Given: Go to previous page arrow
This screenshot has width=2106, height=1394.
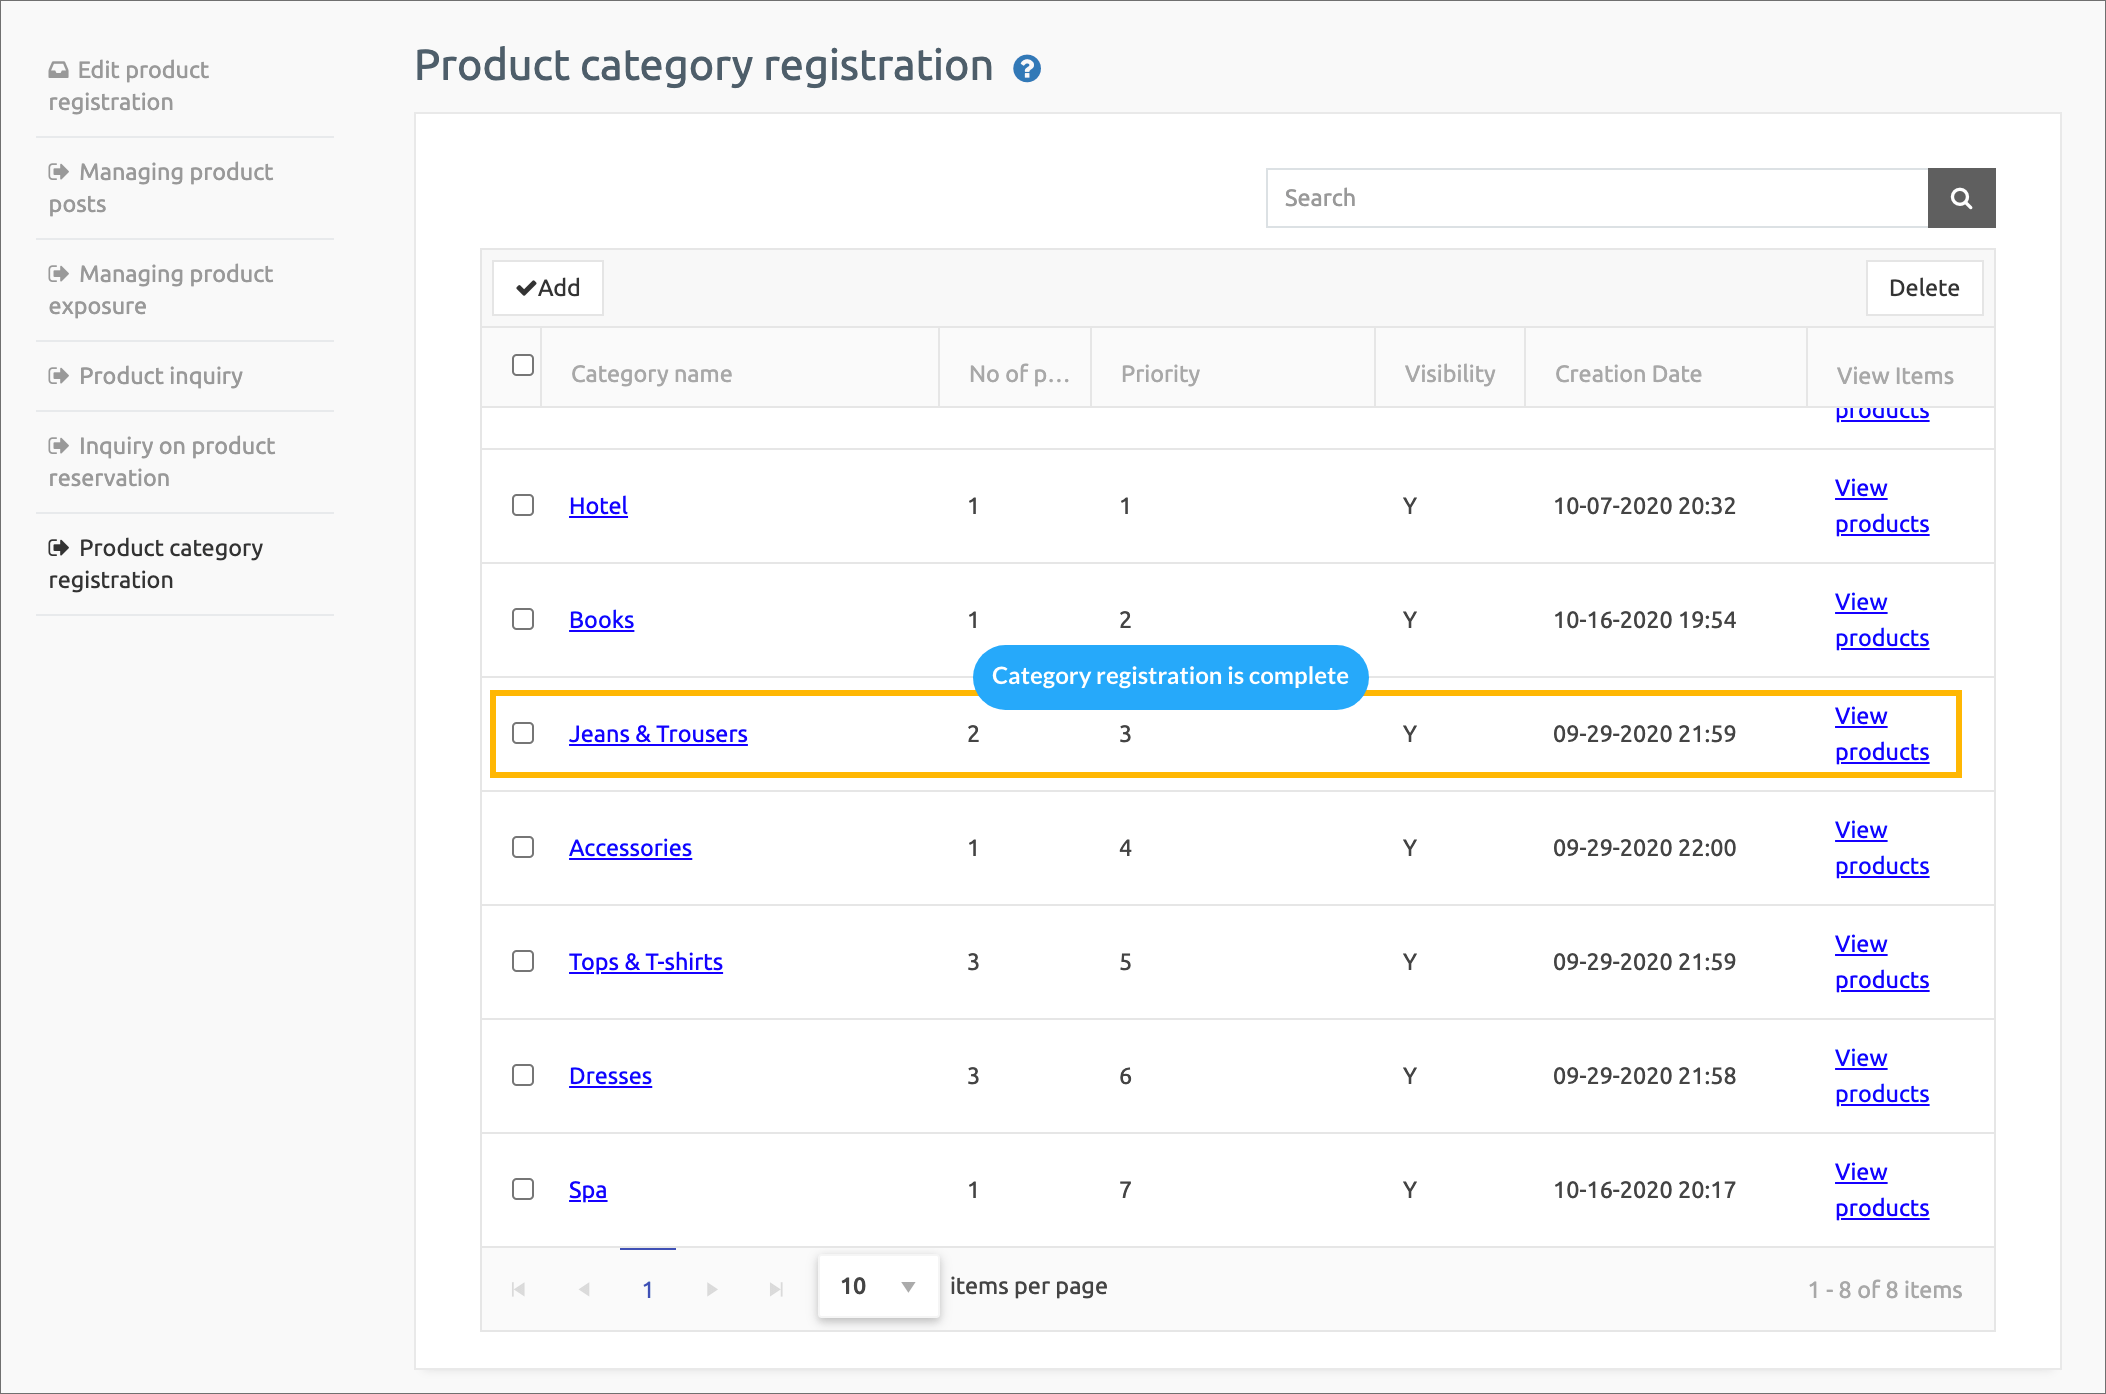Looking at the screenshot, I should coord(584,1289).
